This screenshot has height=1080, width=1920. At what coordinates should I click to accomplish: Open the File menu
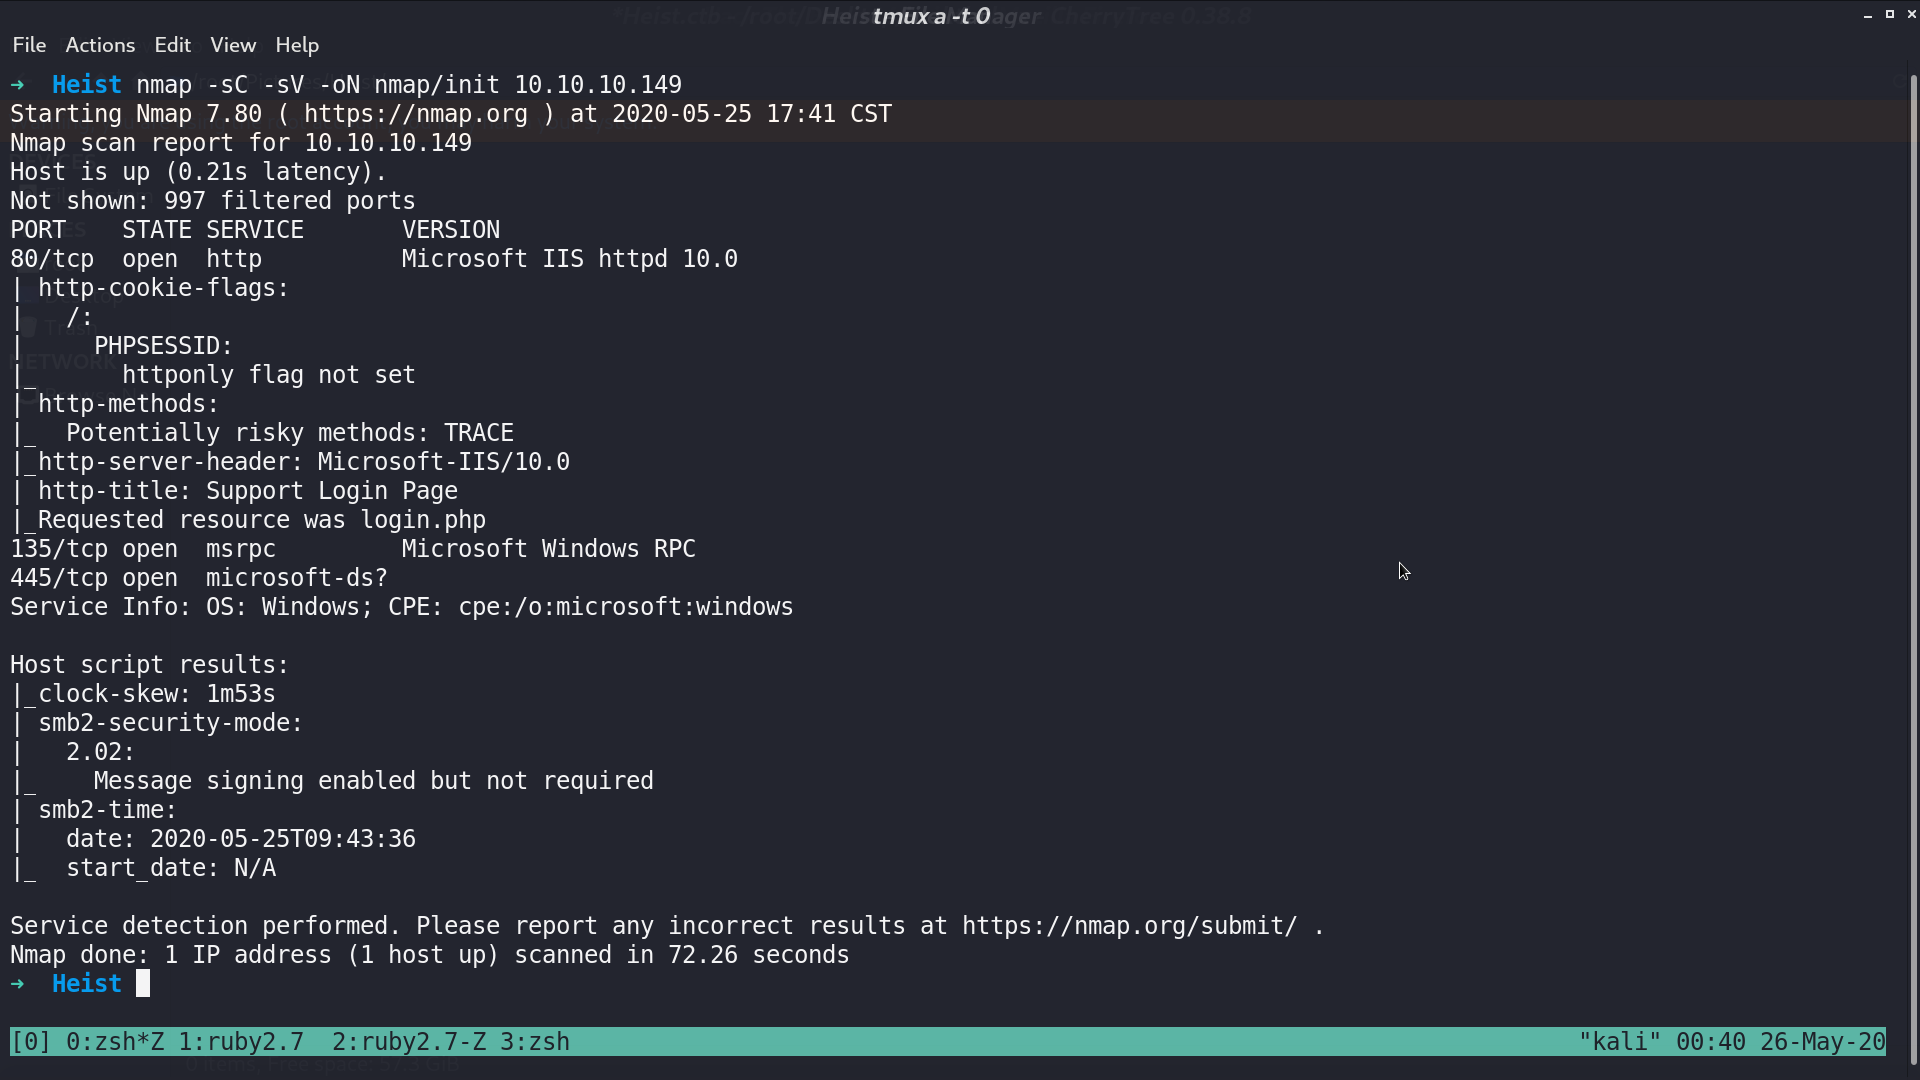[29, 45]
